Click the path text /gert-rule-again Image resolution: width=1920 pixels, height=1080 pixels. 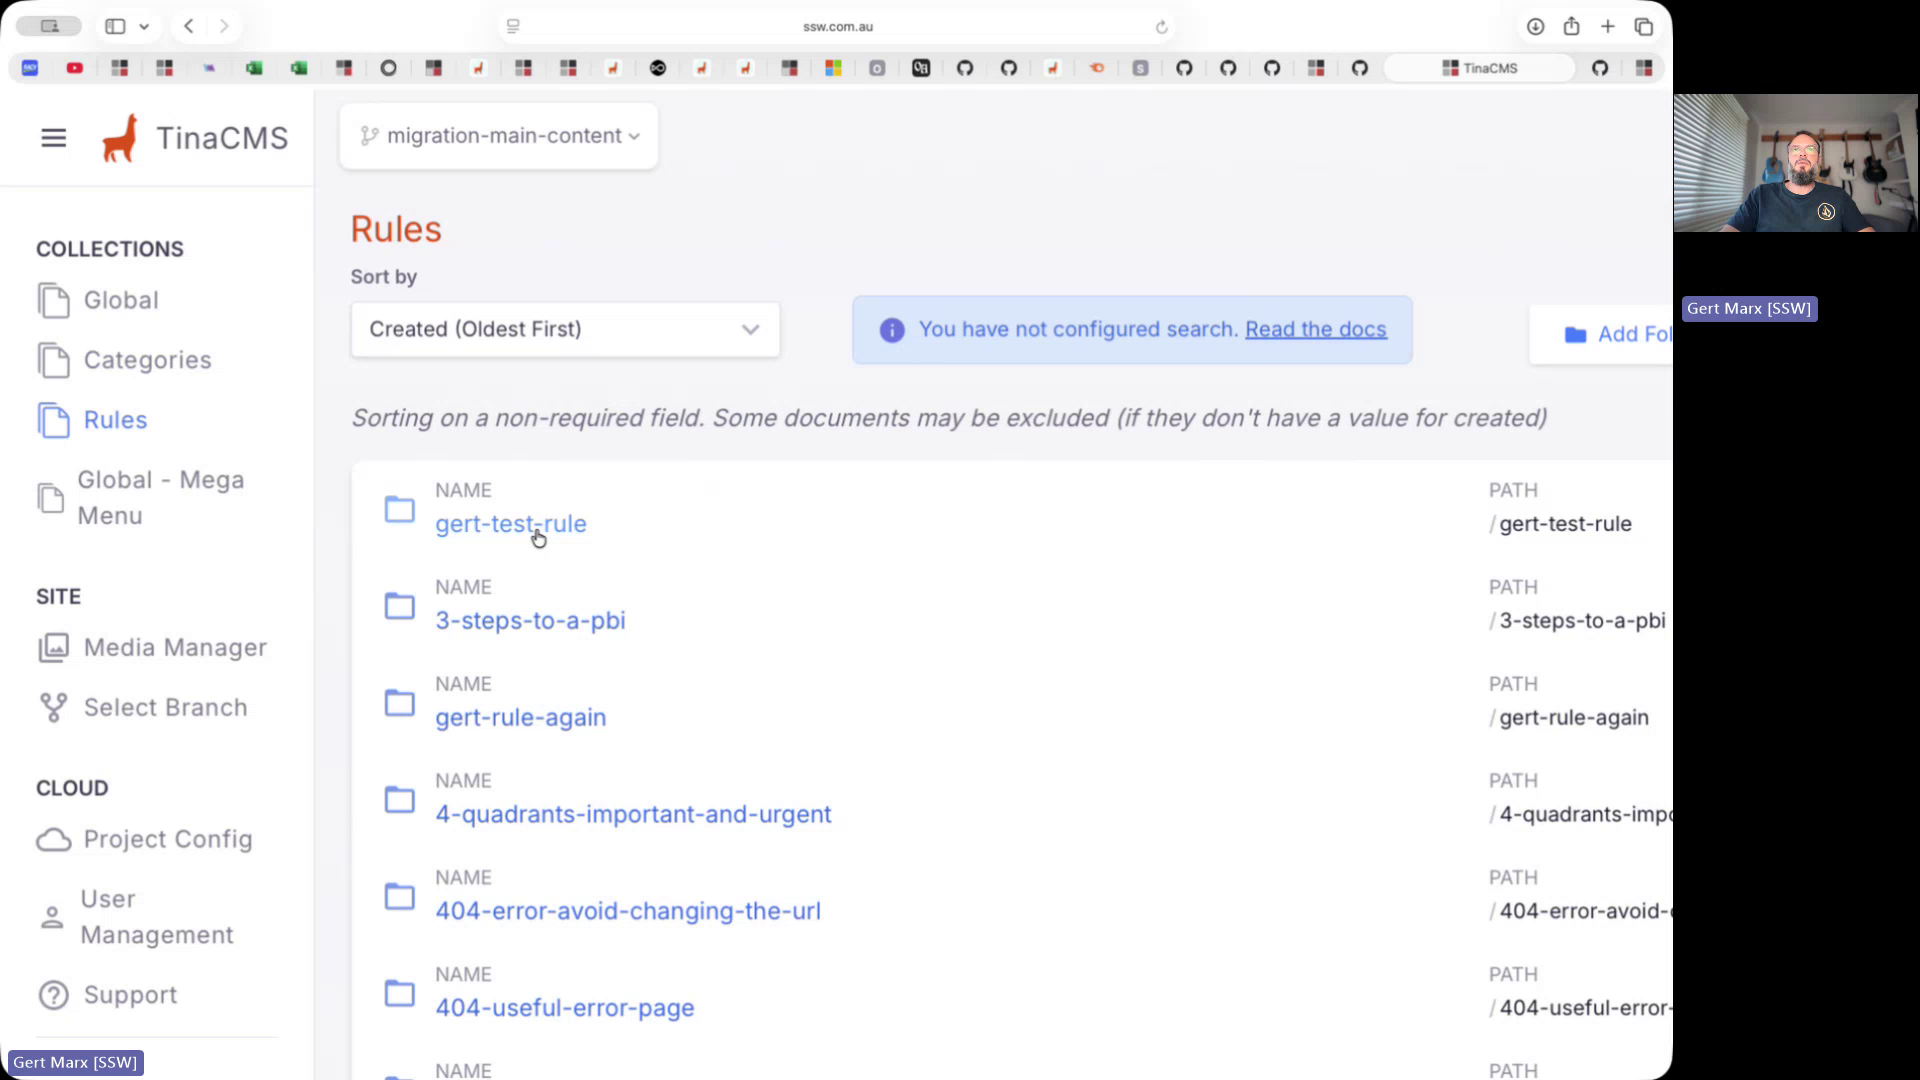pos(1569,718)
